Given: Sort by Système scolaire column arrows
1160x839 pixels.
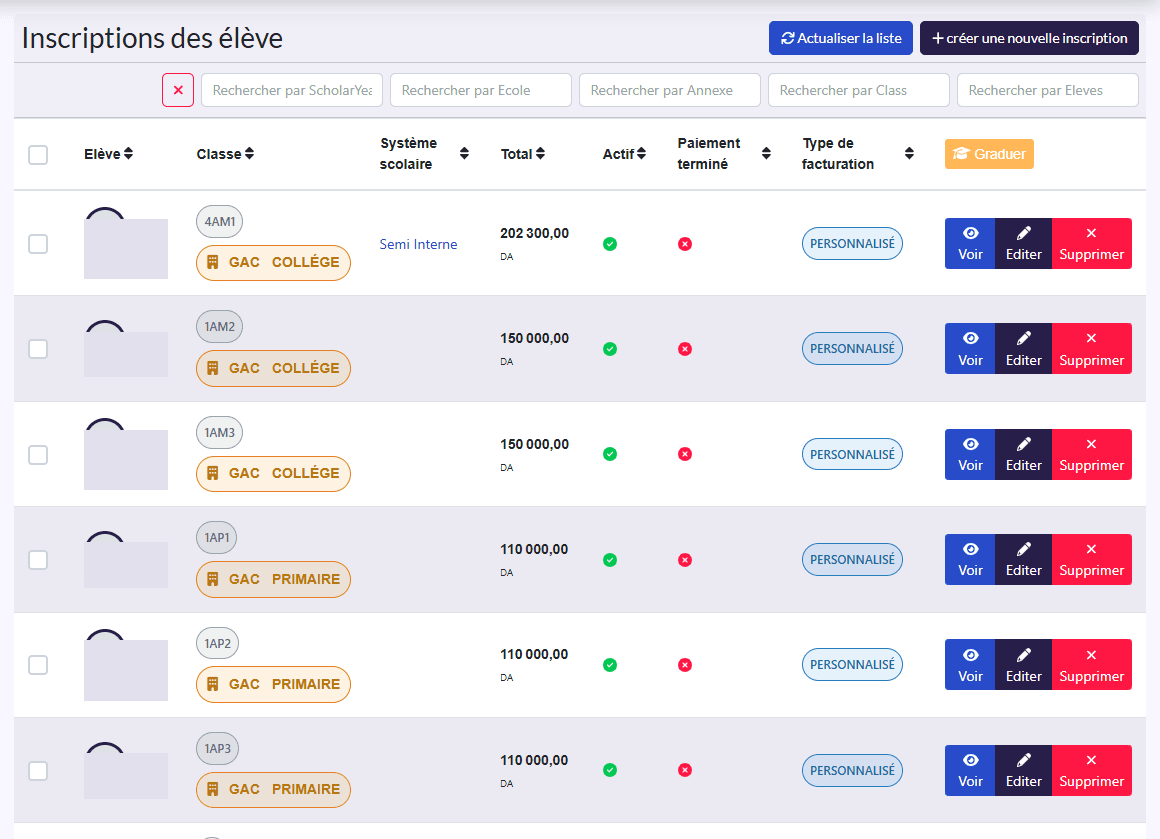Looking at the screenshot, I should 464,153.
